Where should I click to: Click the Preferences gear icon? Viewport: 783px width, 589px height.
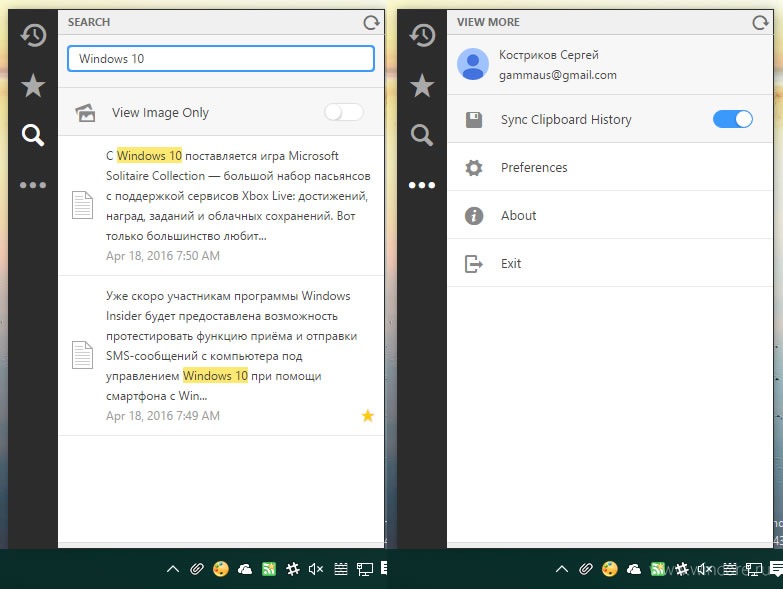coord(474,167)
